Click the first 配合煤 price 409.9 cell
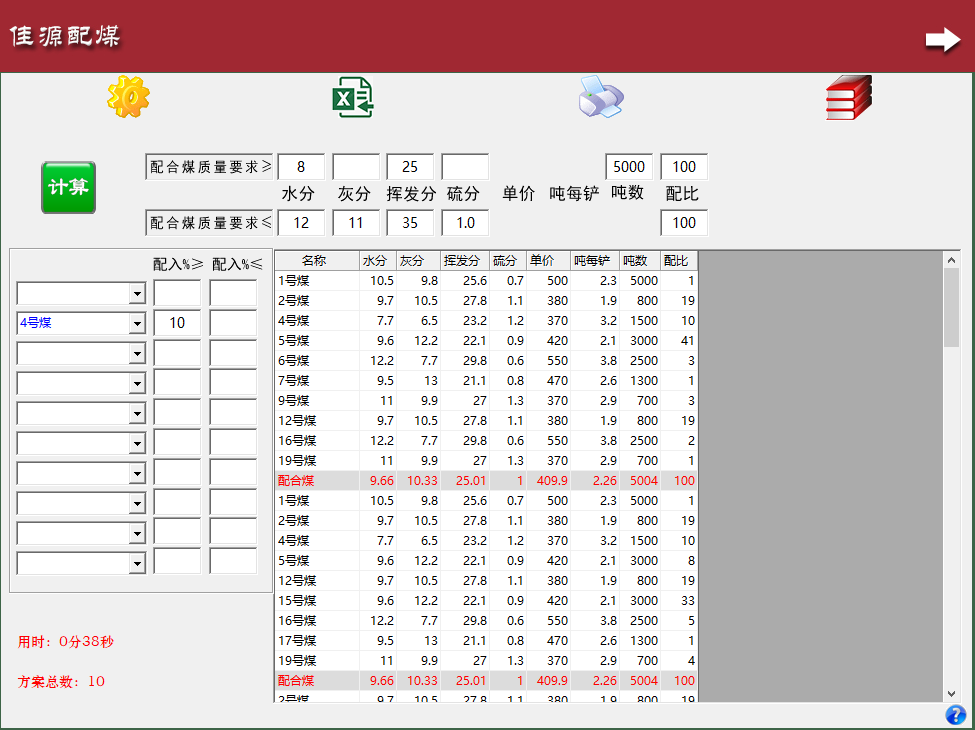The image size is (975, 730). coord(549,481)
